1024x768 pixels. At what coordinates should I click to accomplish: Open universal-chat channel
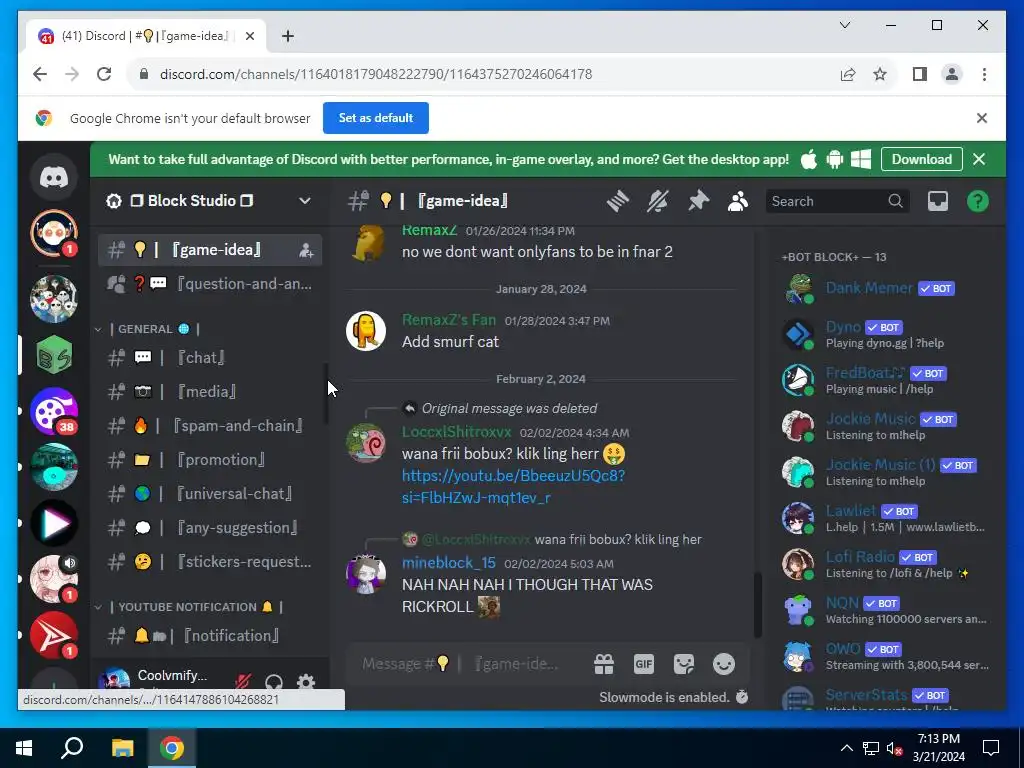coord(210,494)
